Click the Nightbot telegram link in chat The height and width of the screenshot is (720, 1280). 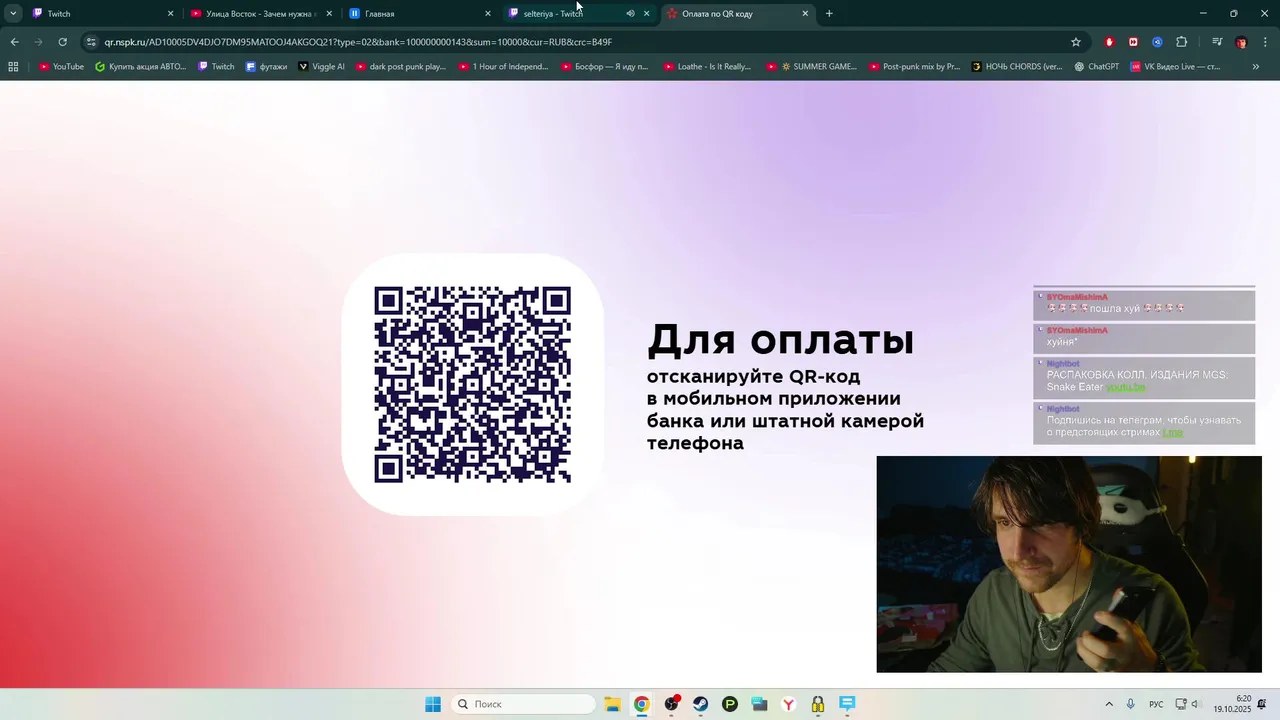(x=1173, y=433)
